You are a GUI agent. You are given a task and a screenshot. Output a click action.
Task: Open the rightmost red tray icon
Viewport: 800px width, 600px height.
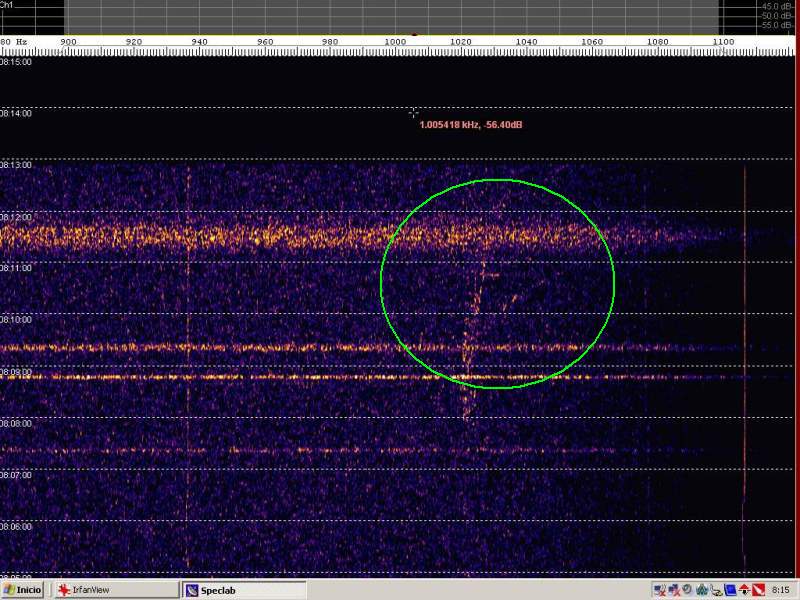click(759, 590)
